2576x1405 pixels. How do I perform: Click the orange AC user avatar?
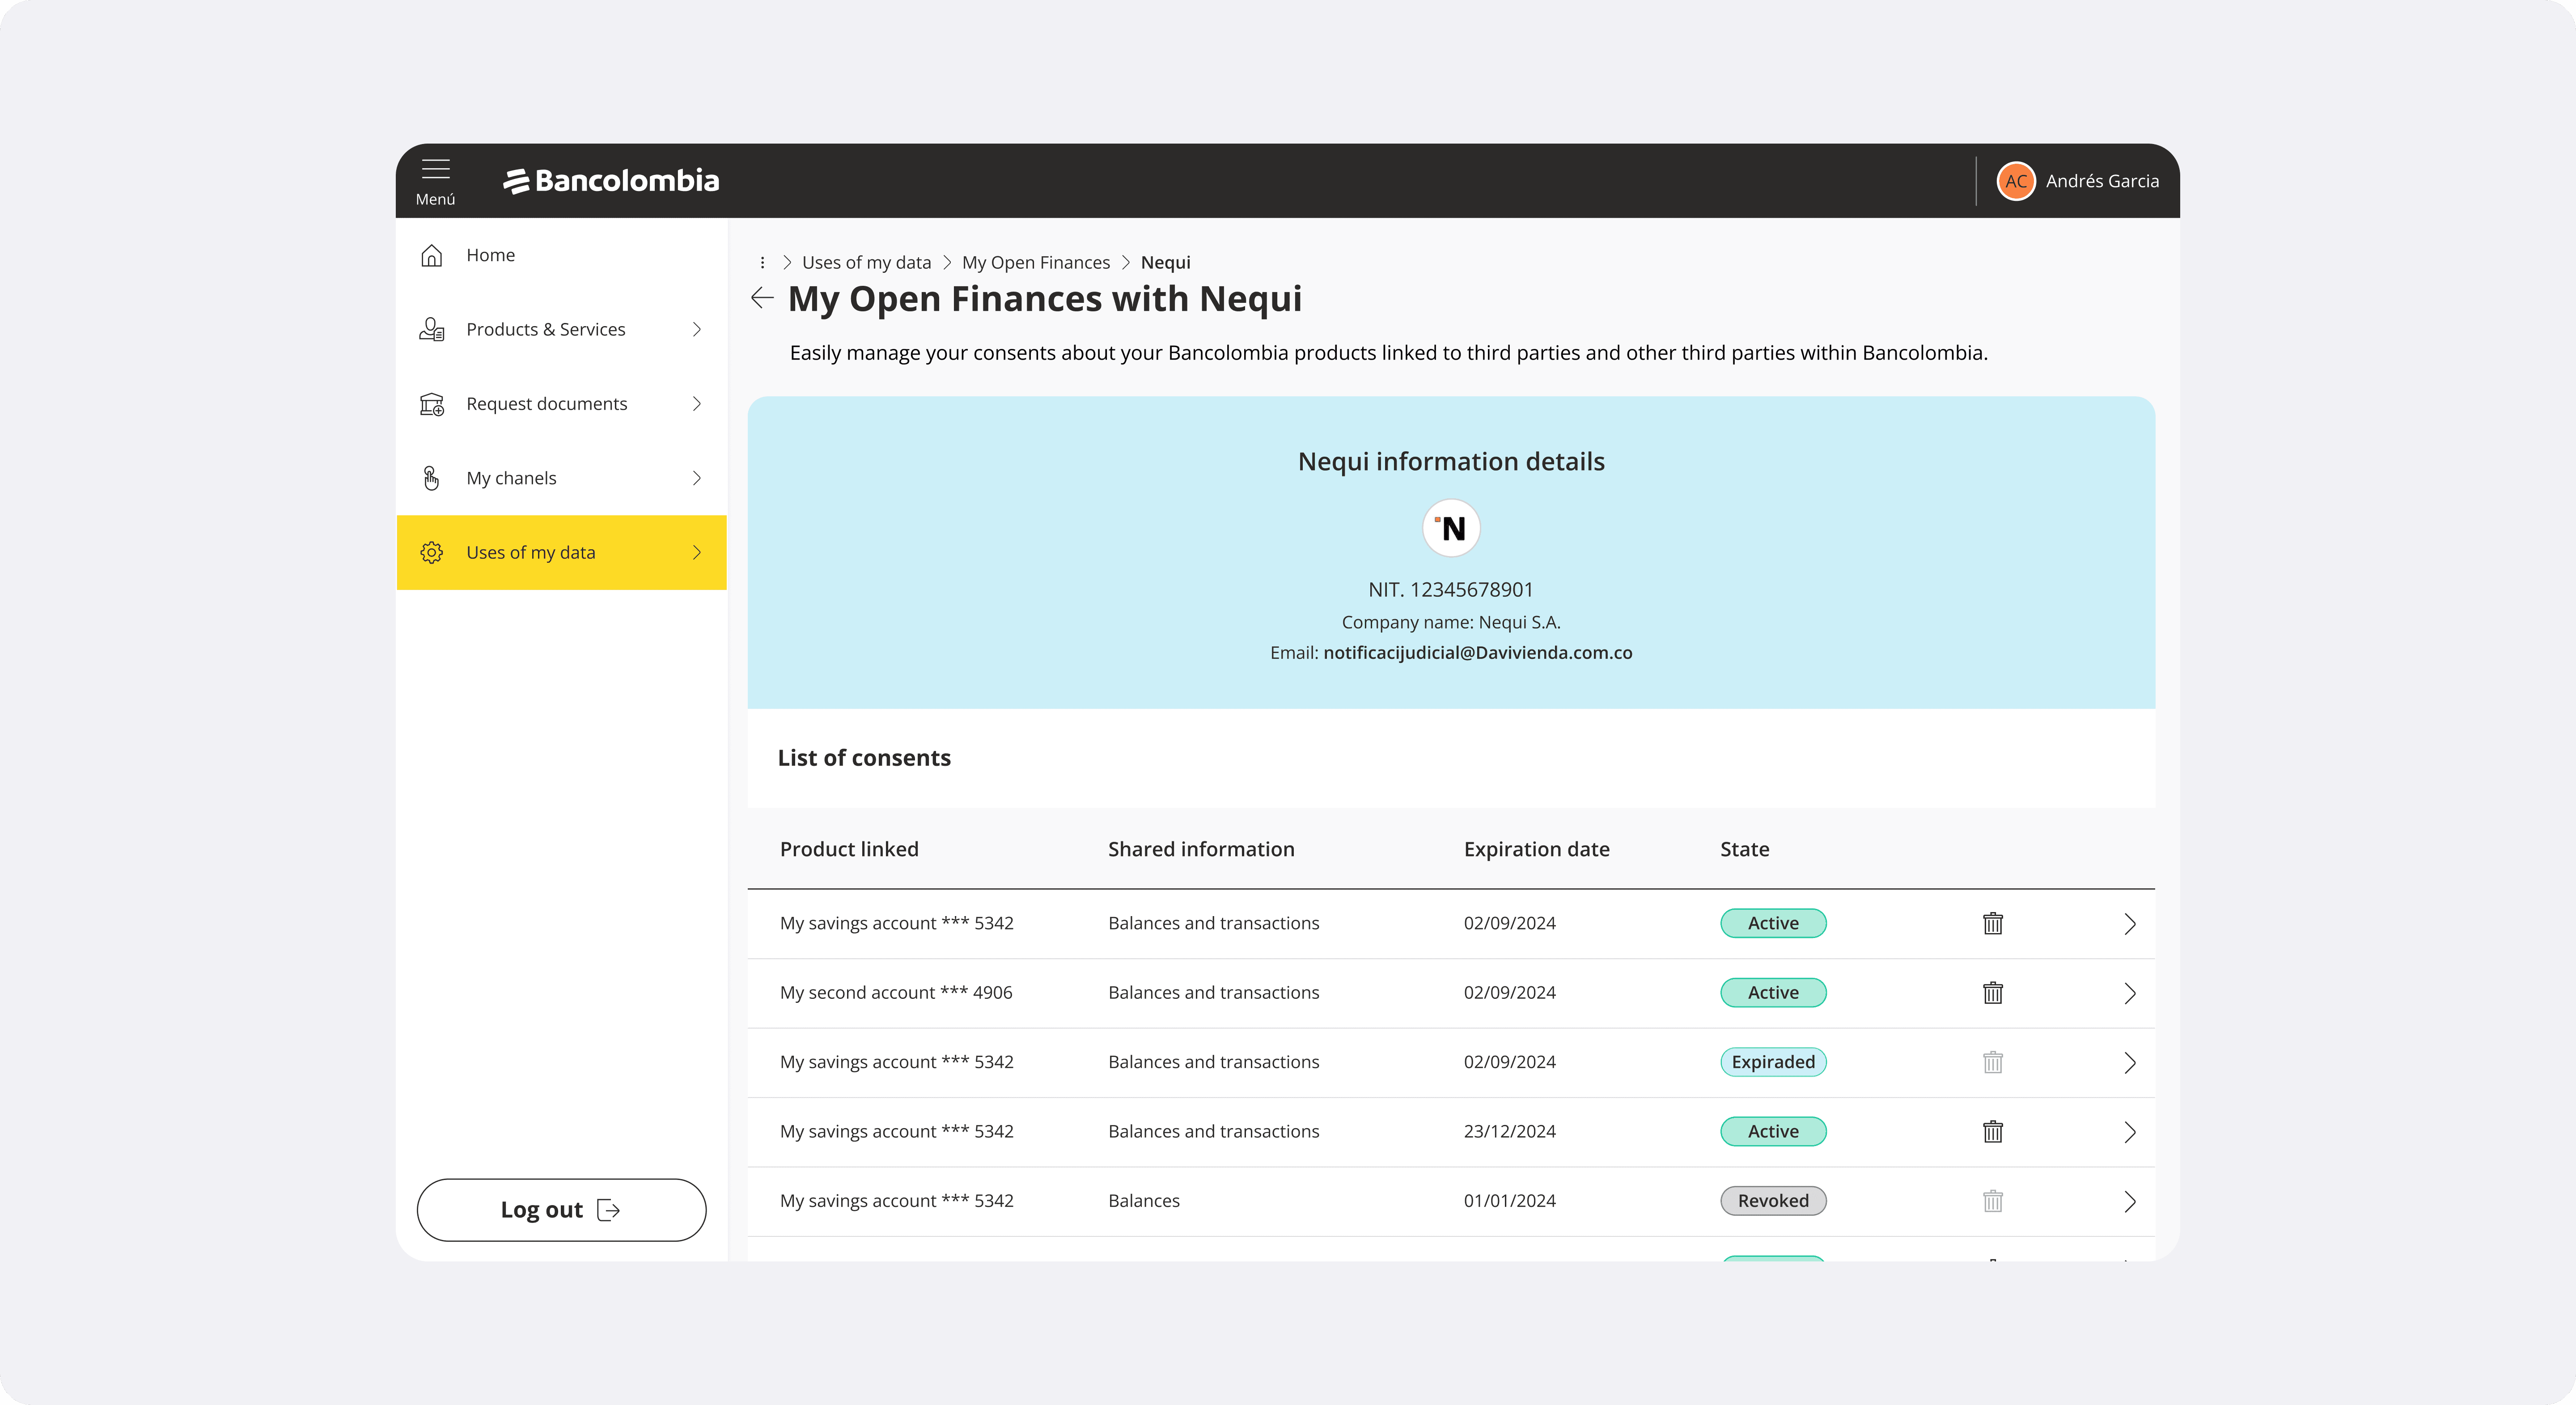pyautogui.click(x=2015, y=181)
